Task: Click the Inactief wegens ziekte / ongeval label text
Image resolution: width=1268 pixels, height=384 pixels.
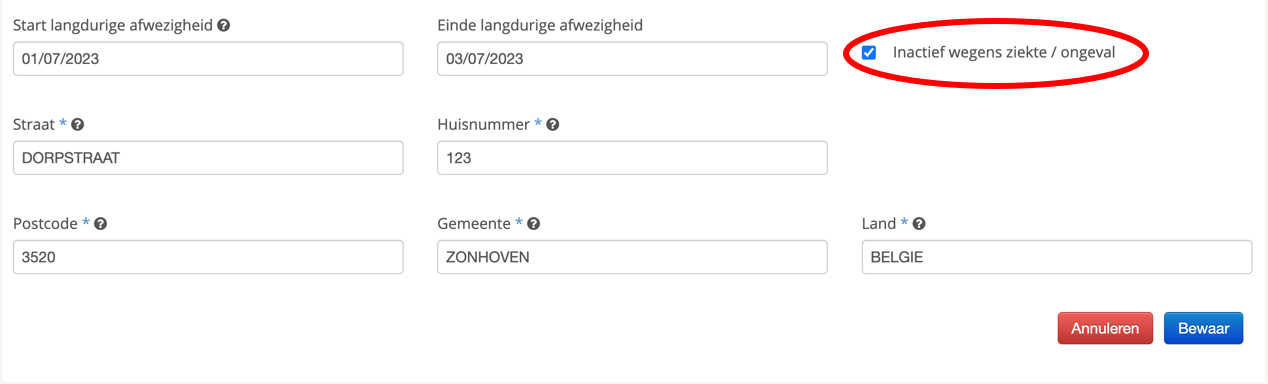Action: 1003,52
